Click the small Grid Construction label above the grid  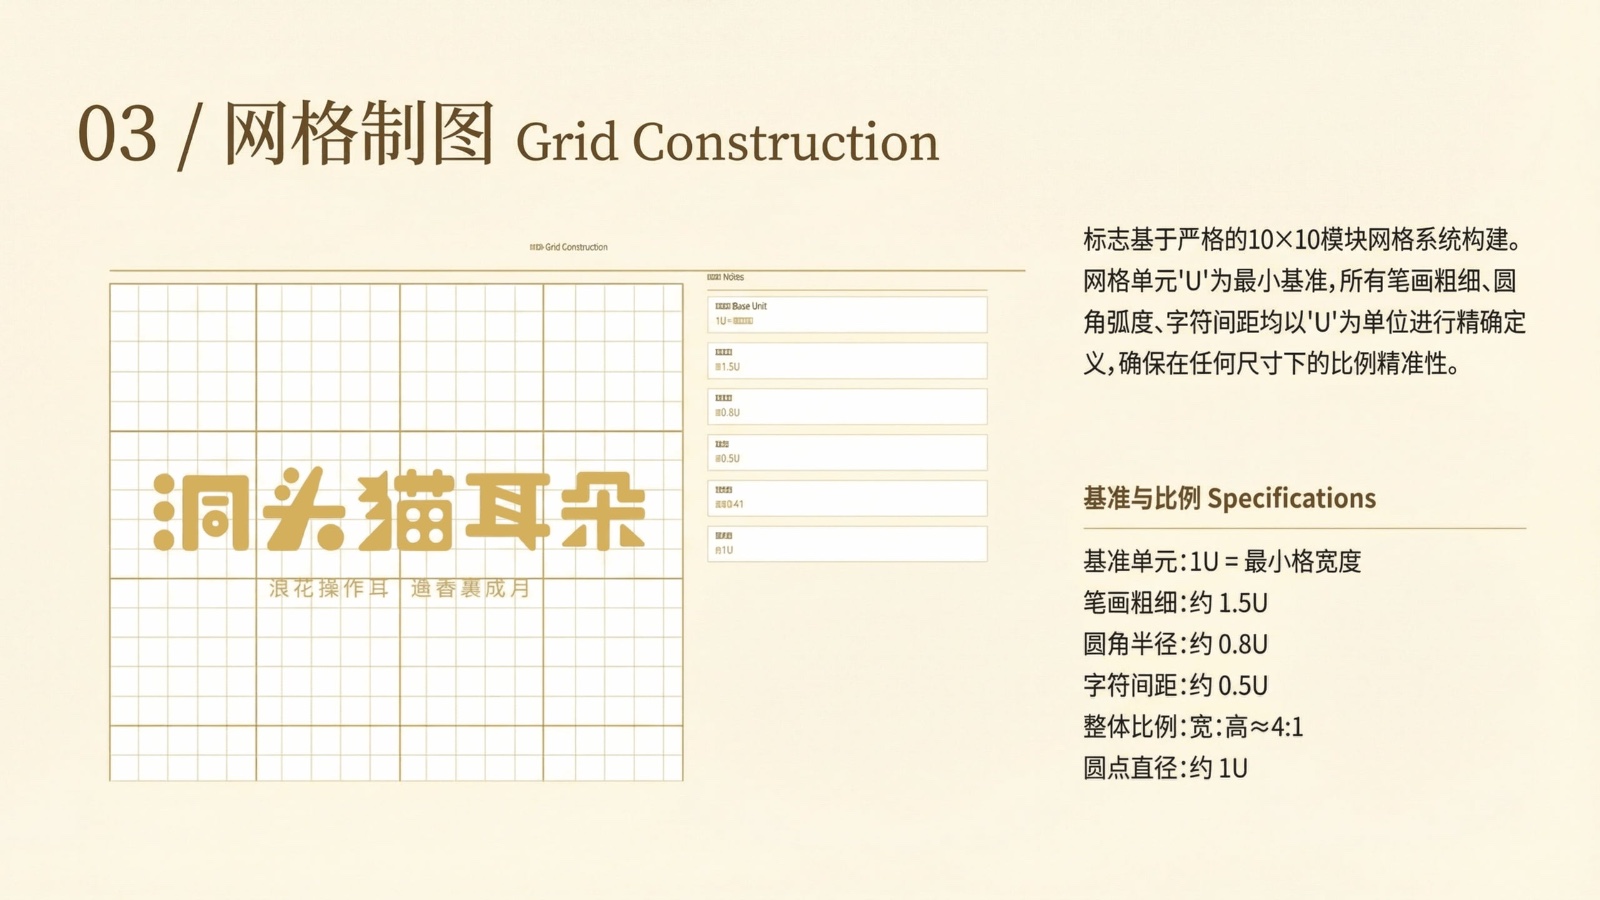coord(568,247)
